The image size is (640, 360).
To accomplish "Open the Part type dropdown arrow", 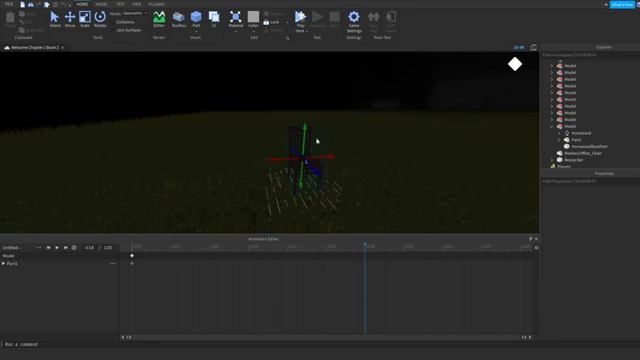I will pyautogui.click(x=196, y=31).
